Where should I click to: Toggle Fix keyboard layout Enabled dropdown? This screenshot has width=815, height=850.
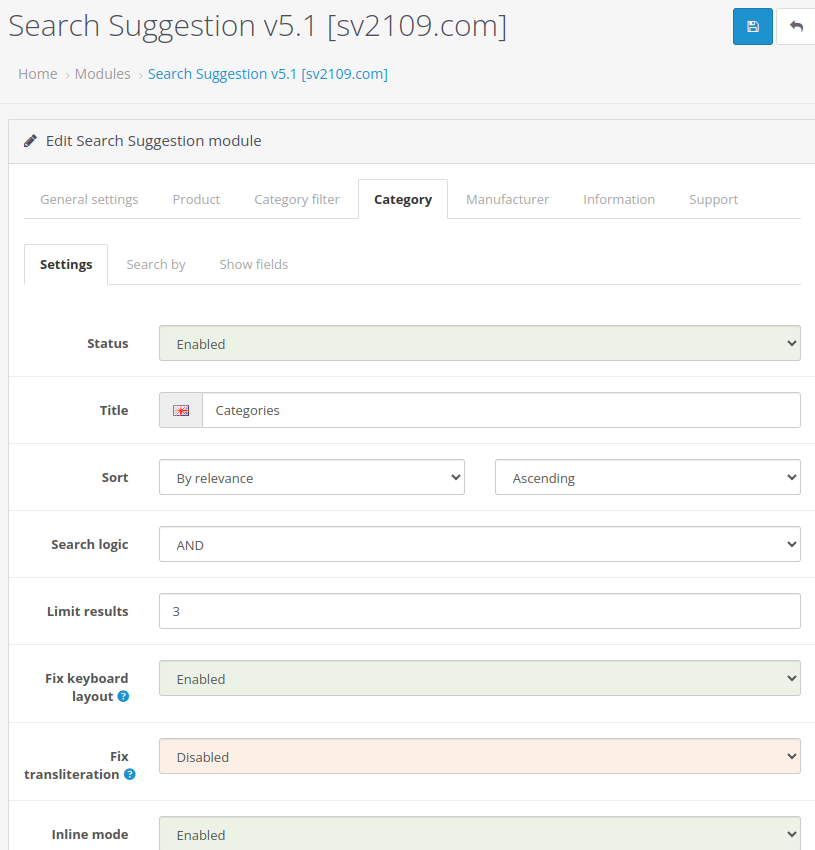tap(480, 678)
